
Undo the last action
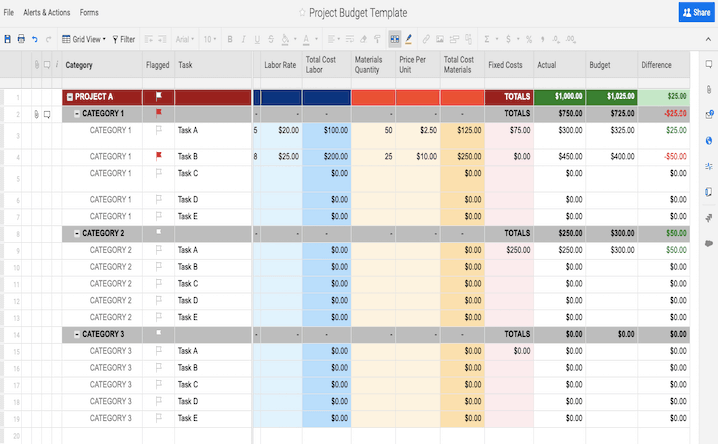click(35, 40)
